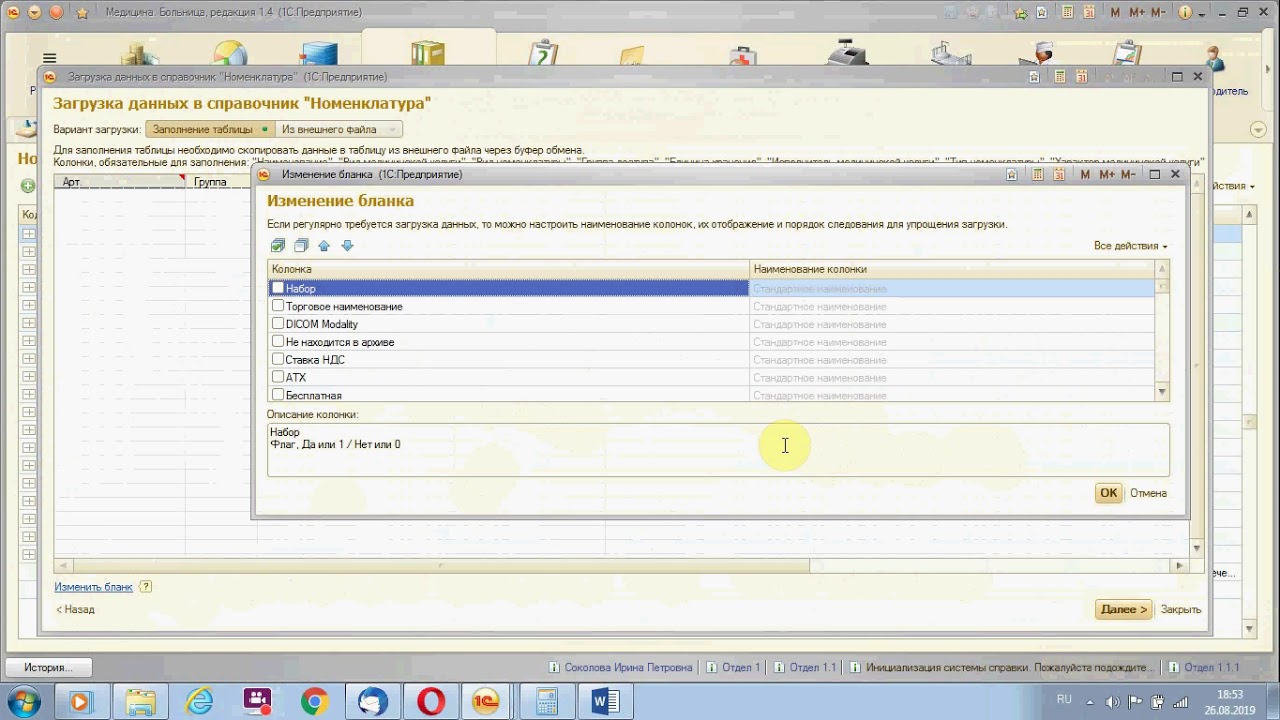Click the help question mark next to Изменить бланк
This screenshot has width=1280, height=720.
coord(146,587)
